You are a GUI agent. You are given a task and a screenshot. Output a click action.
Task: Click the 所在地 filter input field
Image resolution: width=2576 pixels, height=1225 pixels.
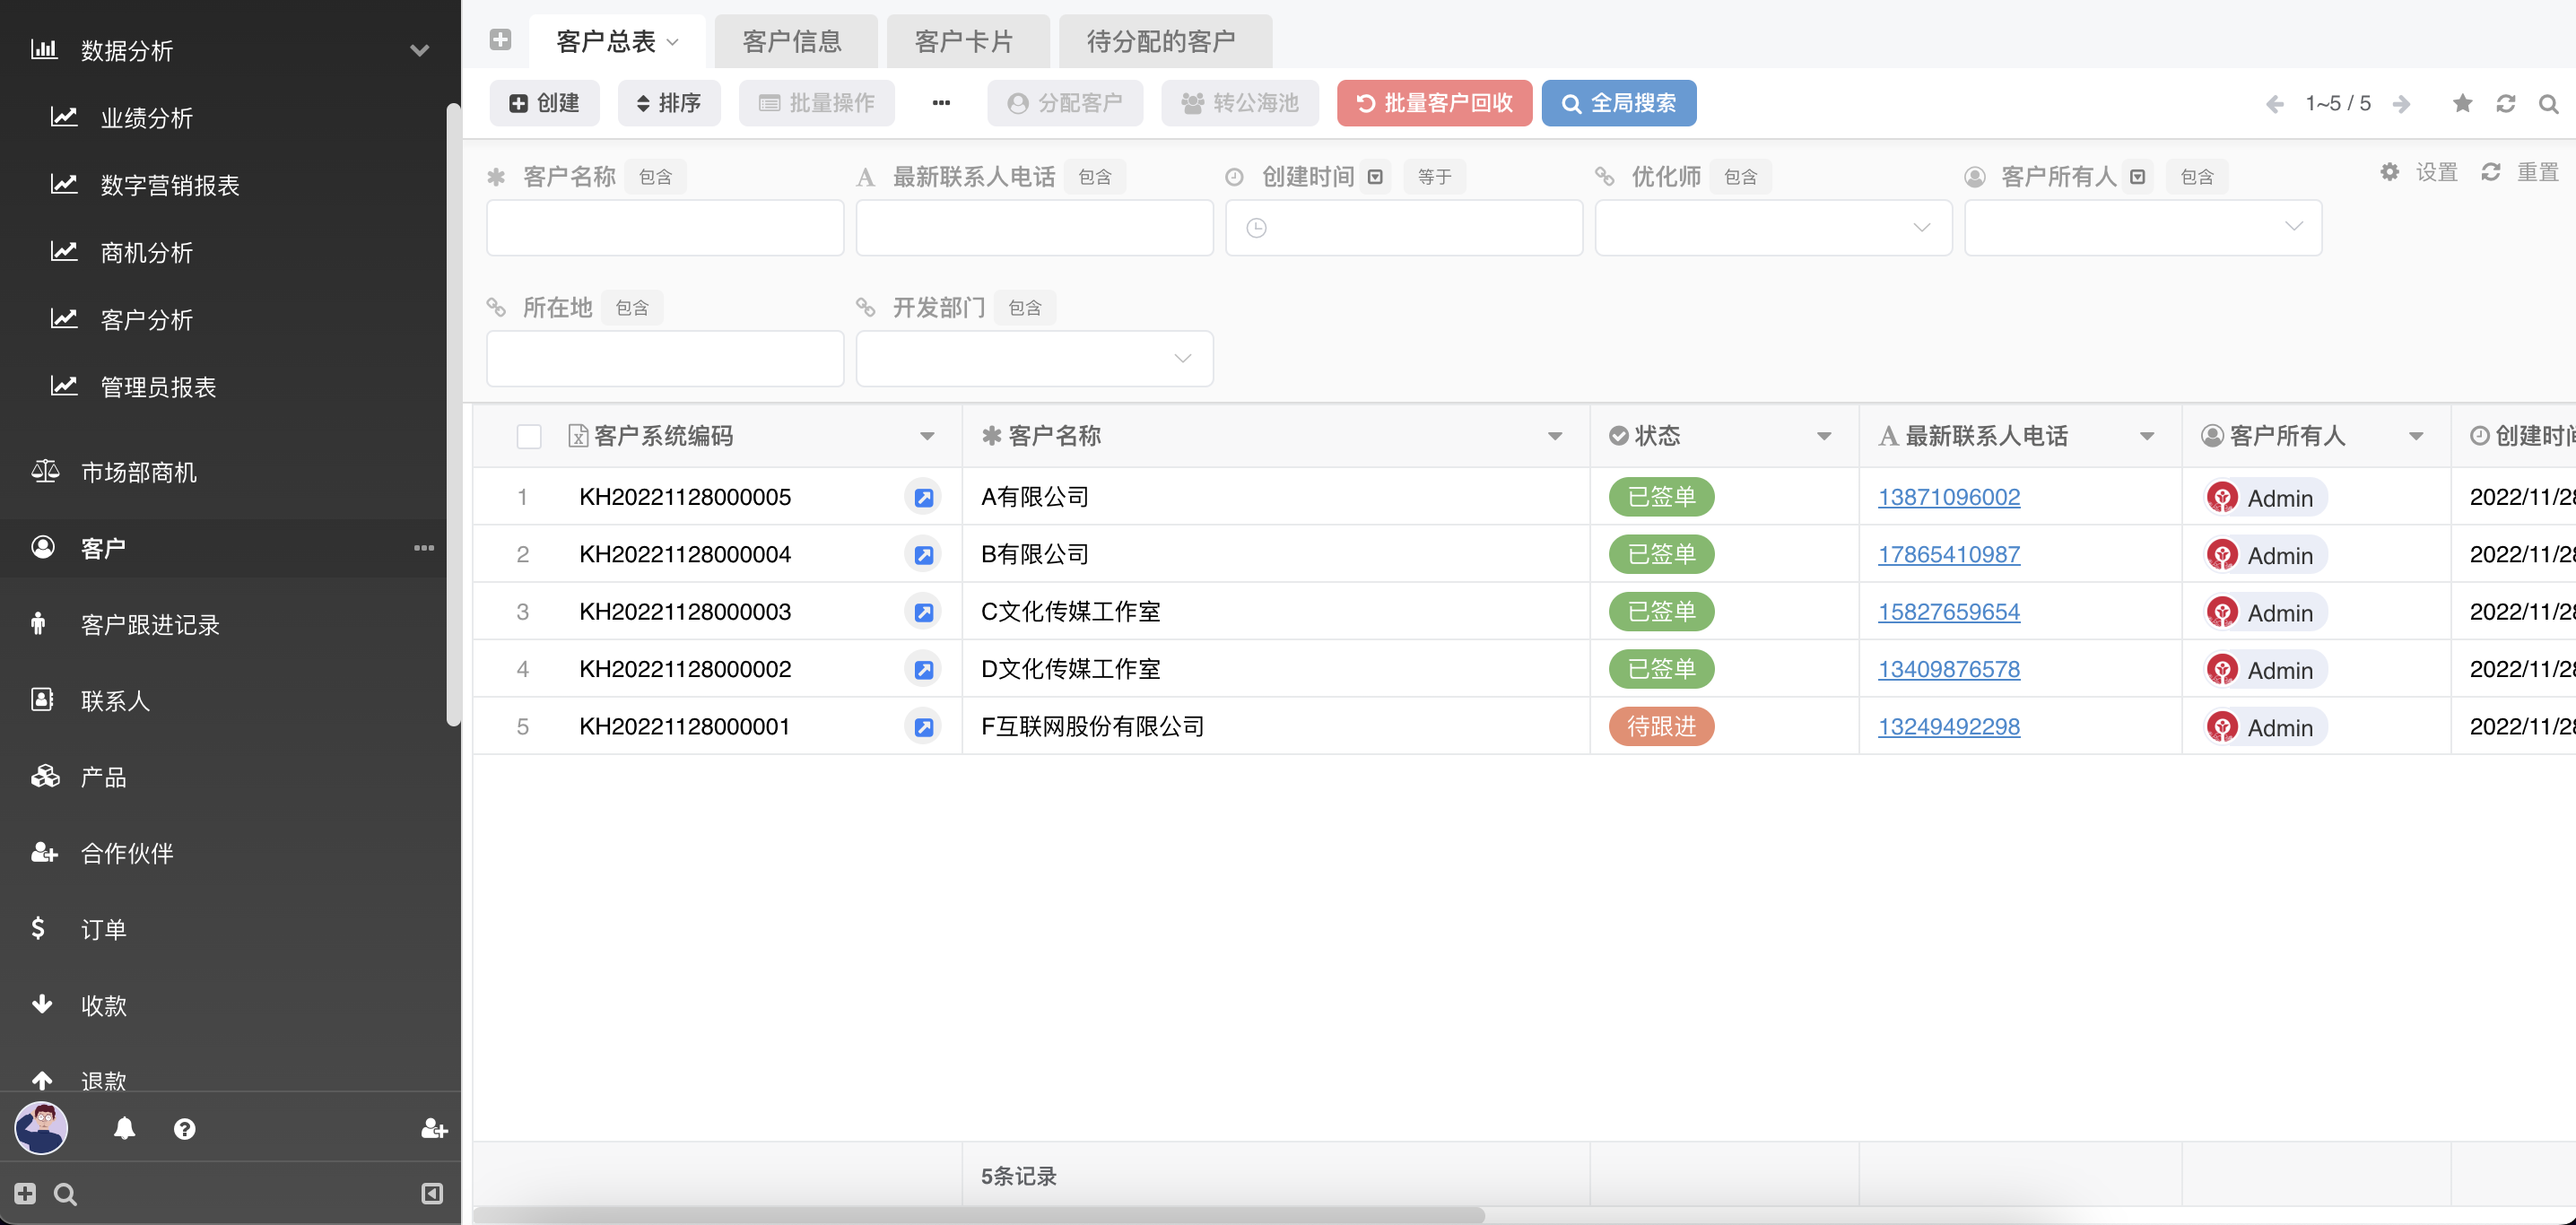coord(665,358)
